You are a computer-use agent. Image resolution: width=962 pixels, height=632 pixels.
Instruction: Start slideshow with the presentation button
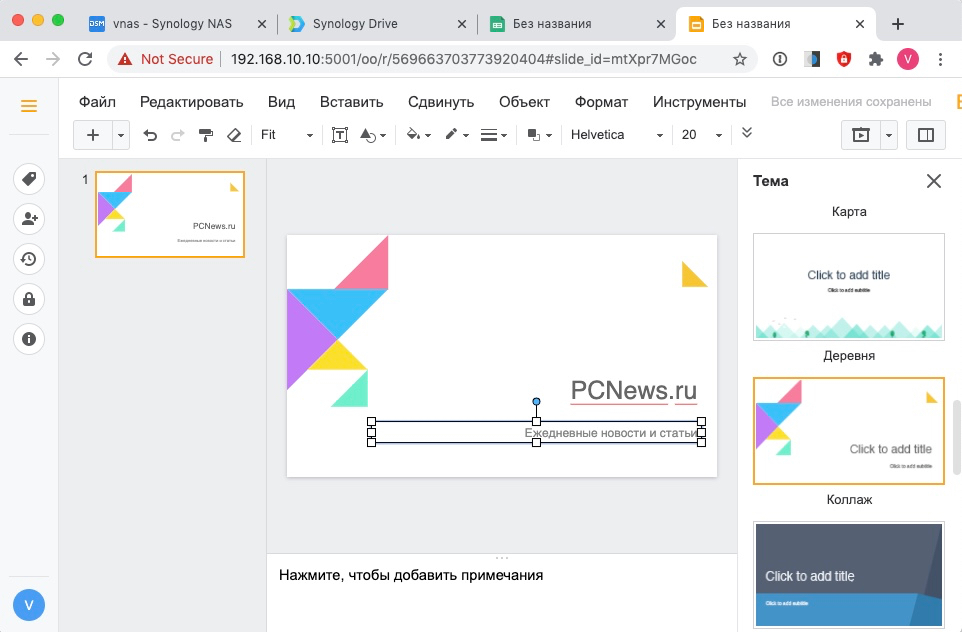click(860, 135)
